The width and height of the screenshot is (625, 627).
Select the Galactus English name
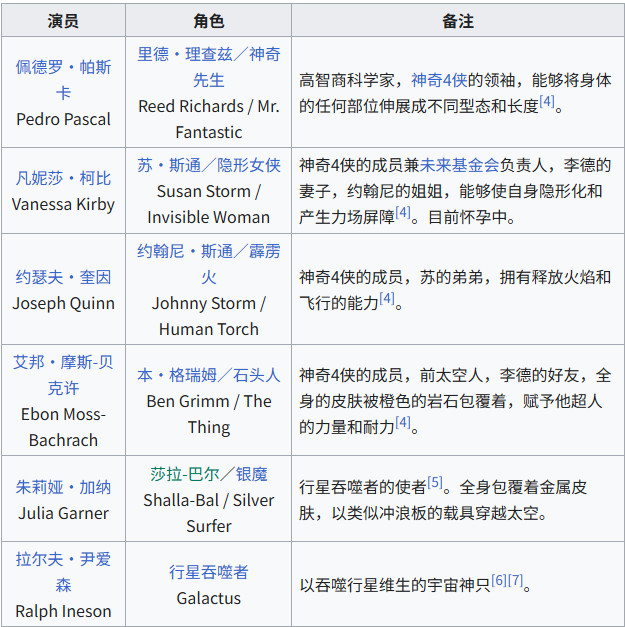pyautogui.click(x=209, y=598)
